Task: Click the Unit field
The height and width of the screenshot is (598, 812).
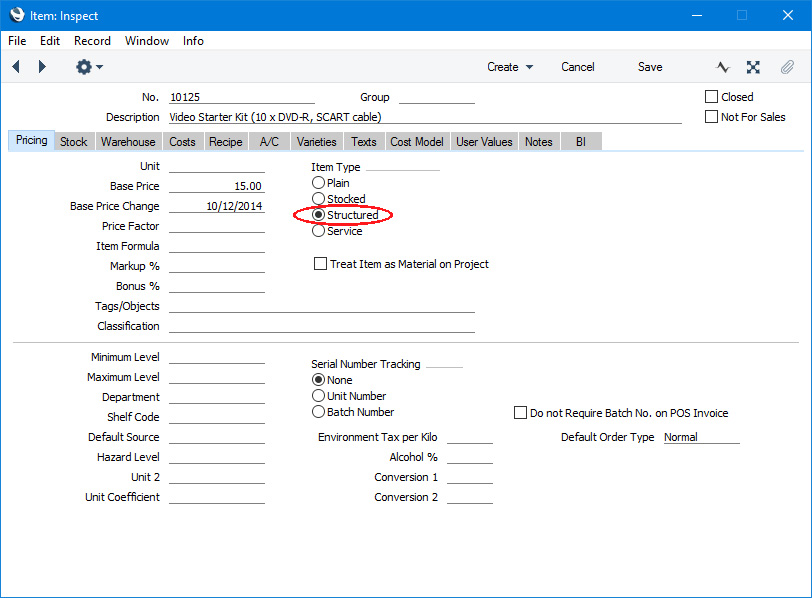Action: click(217, 166)
